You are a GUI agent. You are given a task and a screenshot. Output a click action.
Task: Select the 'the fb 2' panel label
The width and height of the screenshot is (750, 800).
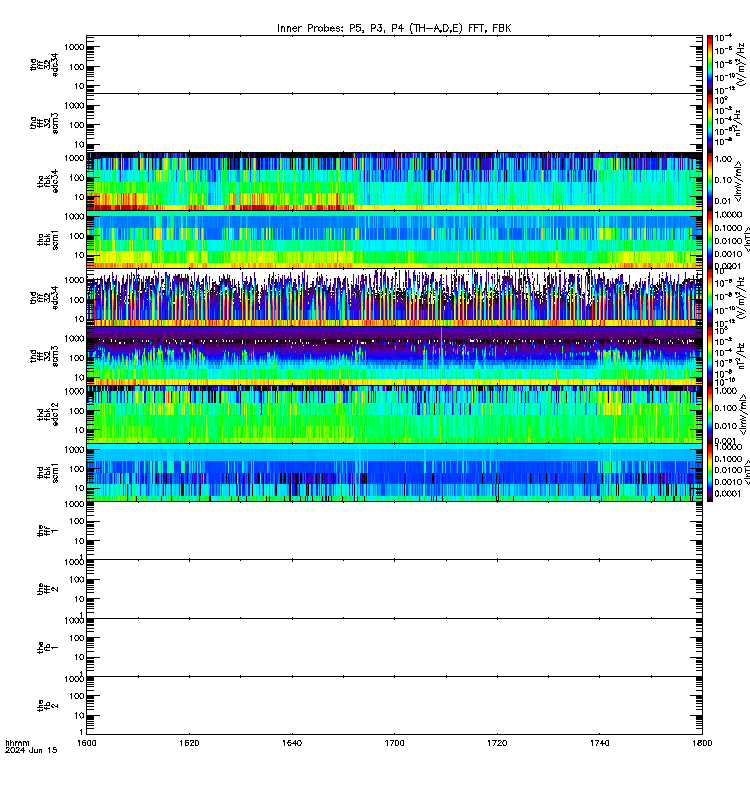48,706
